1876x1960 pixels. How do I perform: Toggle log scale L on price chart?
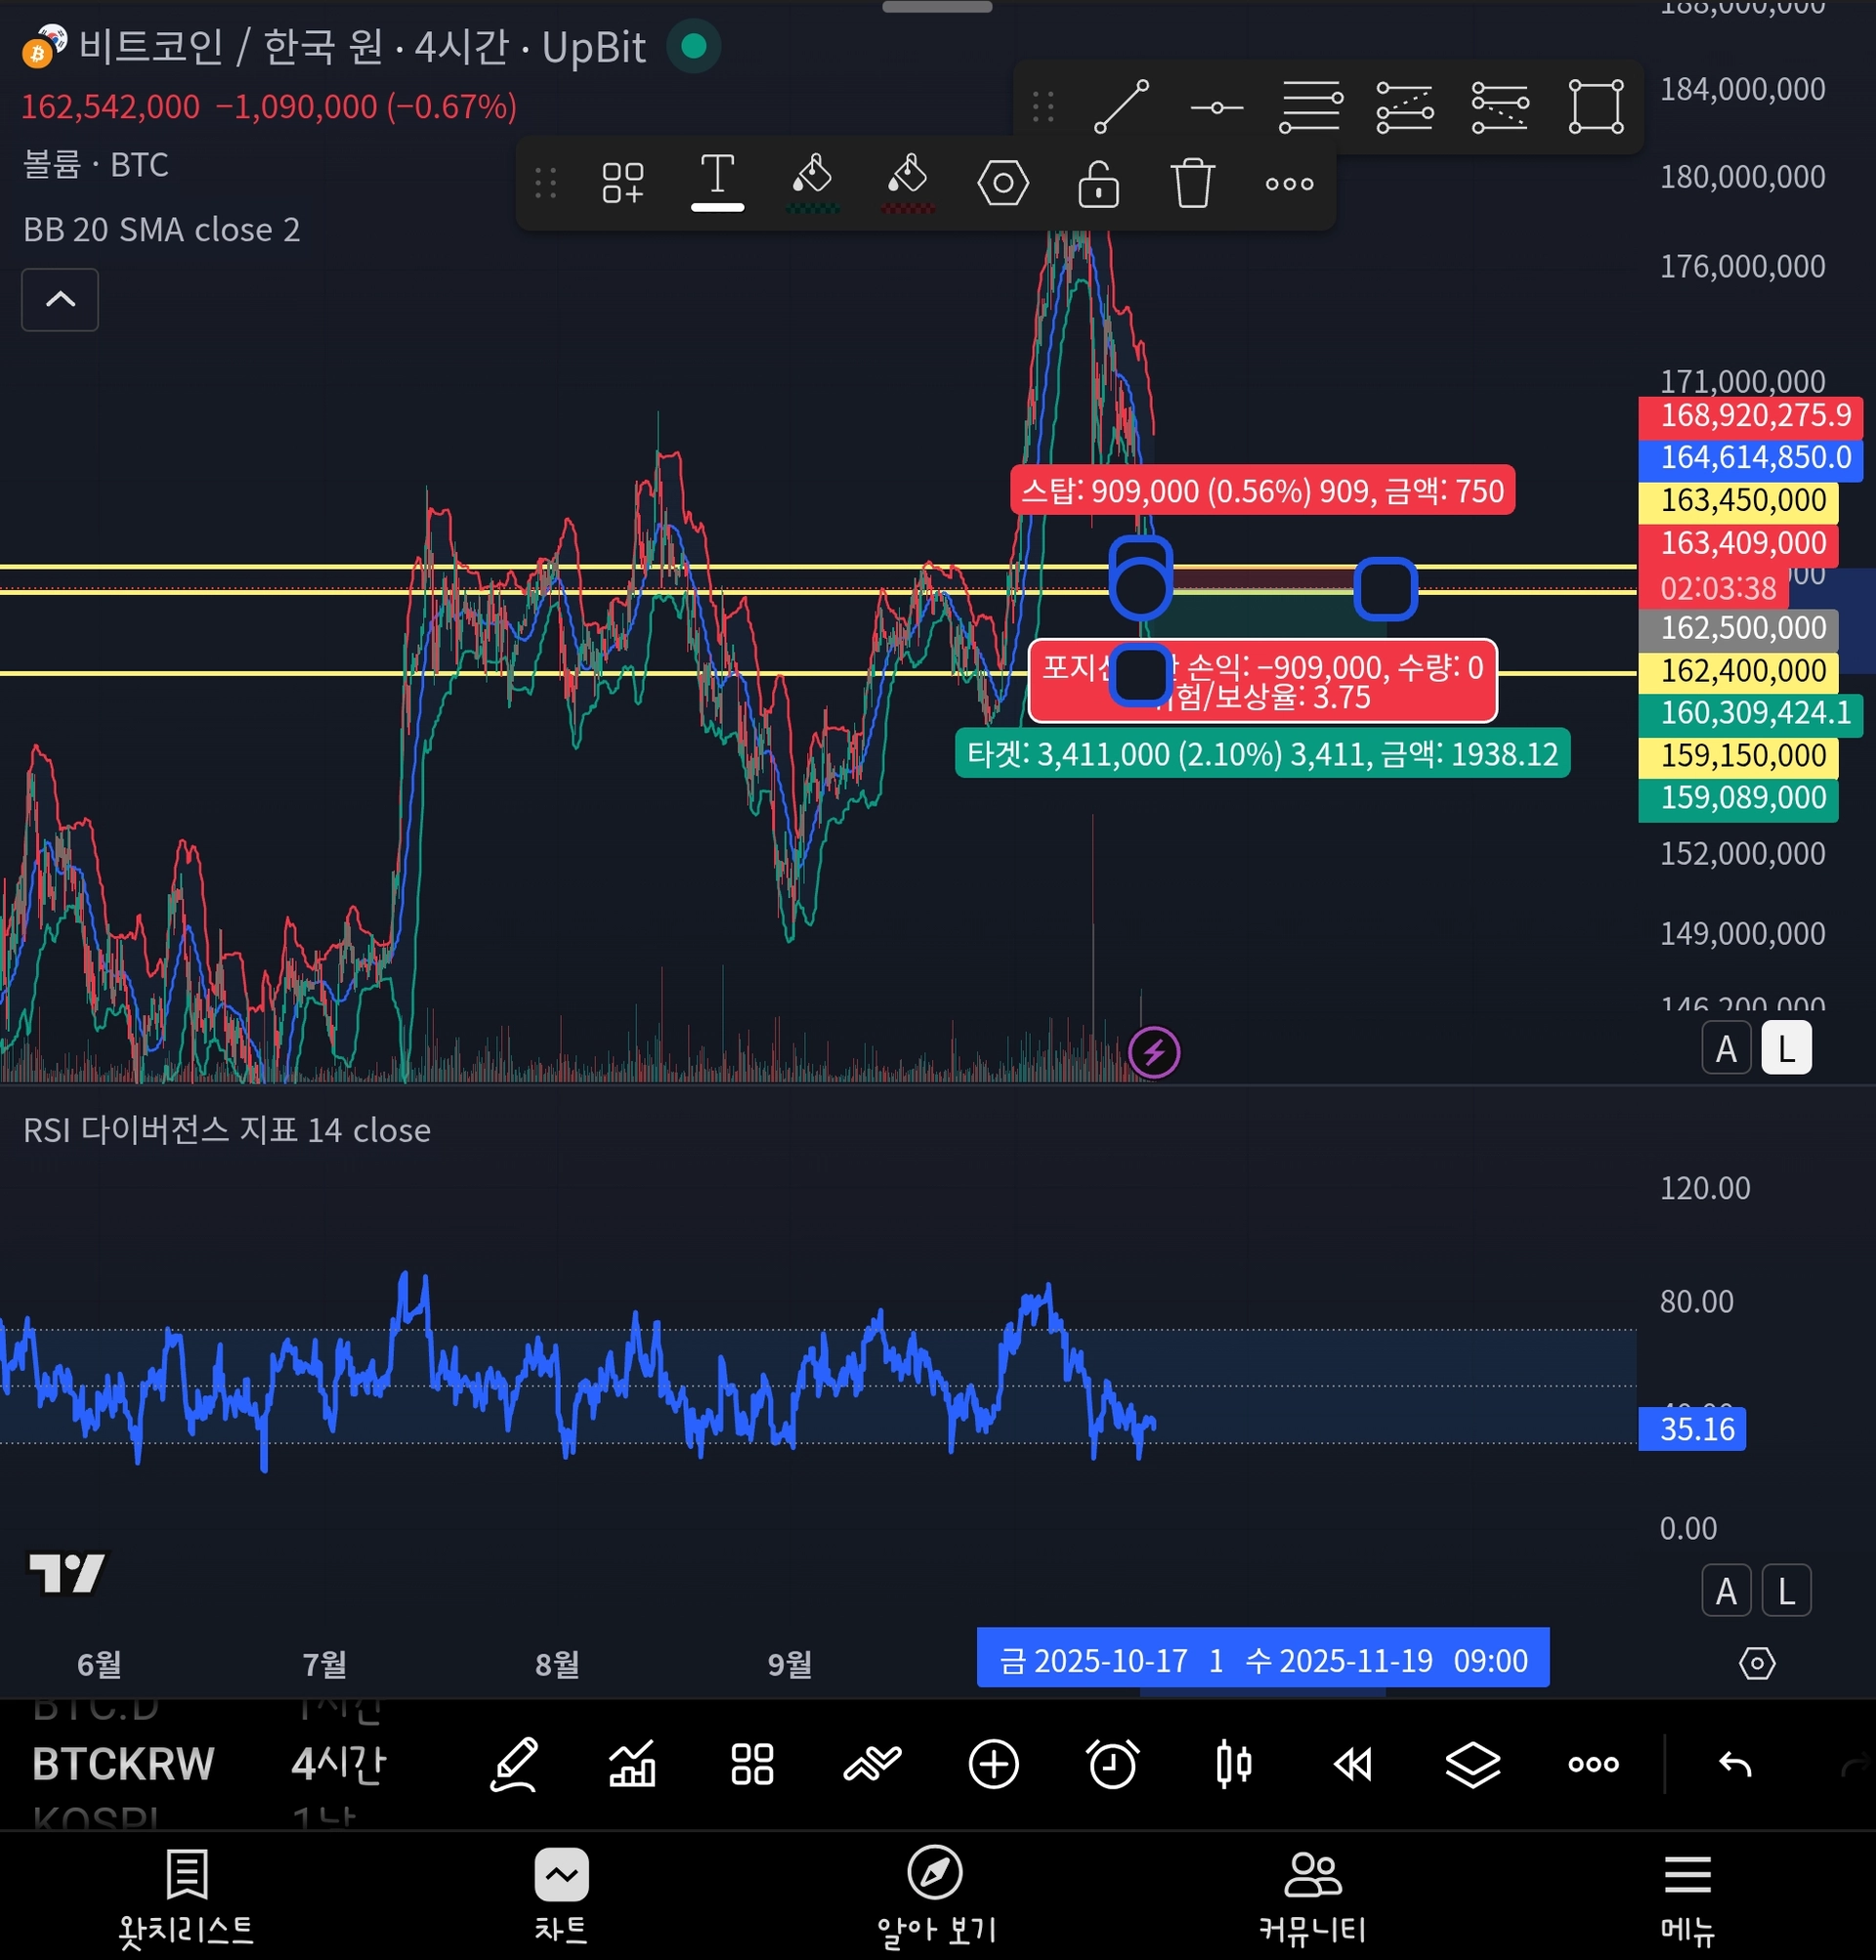pyautogui.click(x=1786, y=1049)
